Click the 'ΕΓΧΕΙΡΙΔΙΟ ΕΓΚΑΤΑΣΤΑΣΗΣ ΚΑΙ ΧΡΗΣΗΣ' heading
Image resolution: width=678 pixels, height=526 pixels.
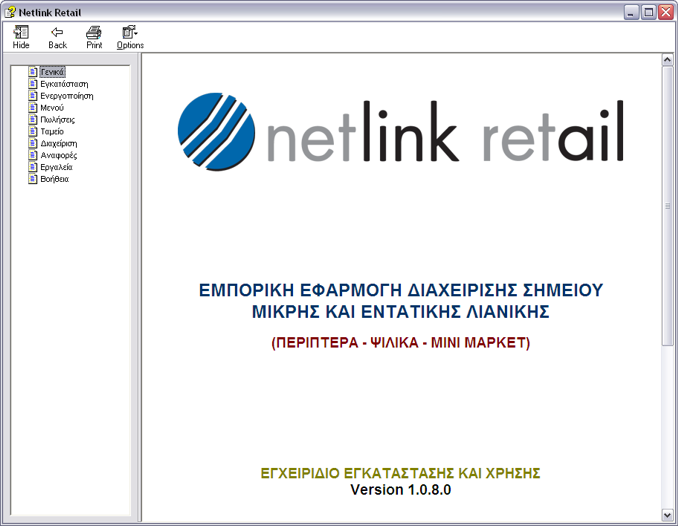pos(401,473)
